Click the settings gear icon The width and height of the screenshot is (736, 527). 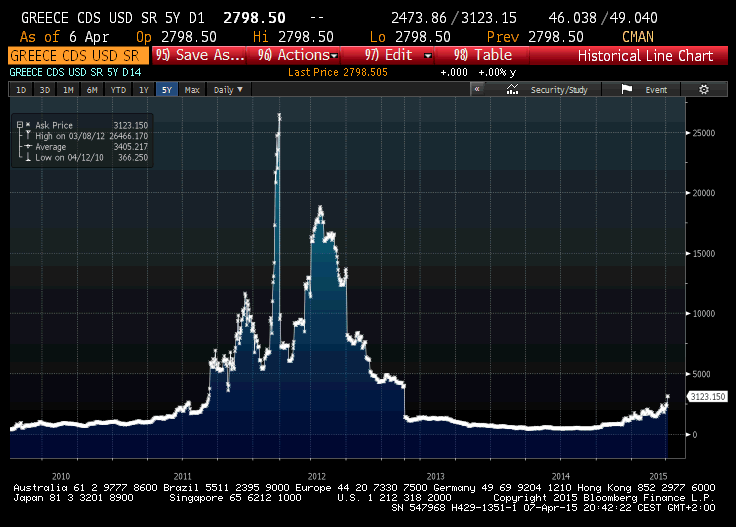click(x=704, y=90)
